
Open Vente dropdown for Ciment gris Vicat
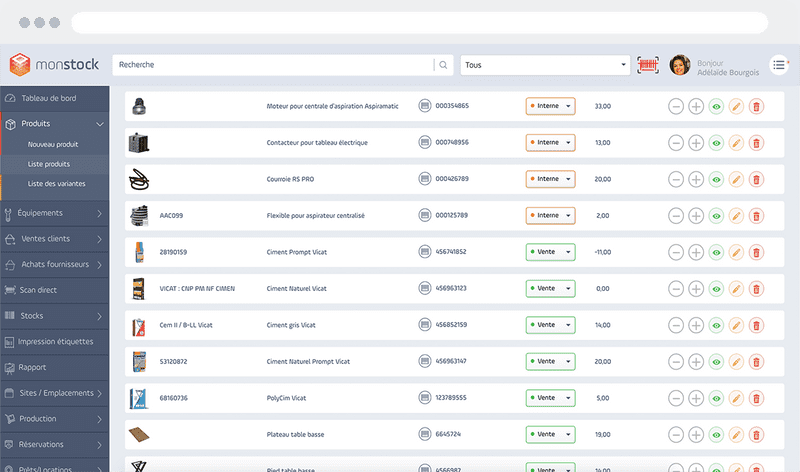click(550, 325)
